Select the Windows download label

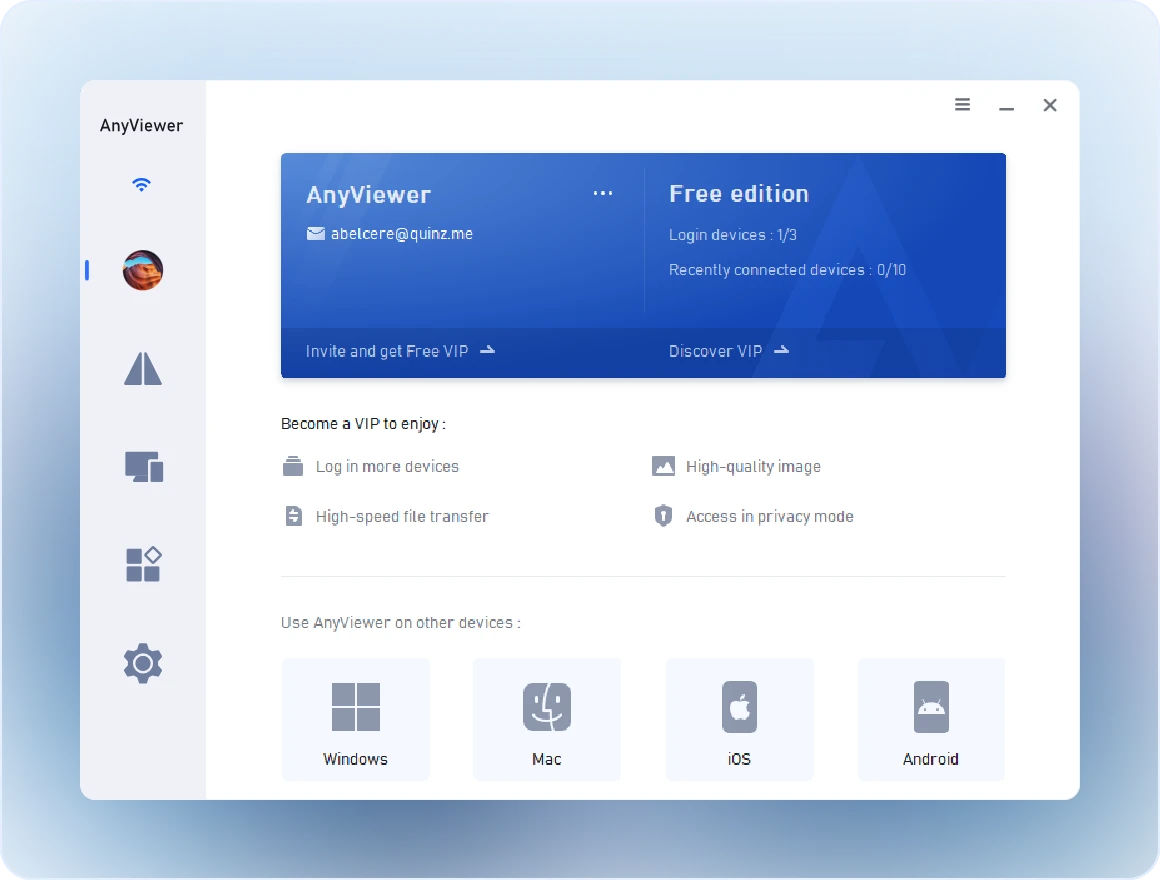[355, 759]
